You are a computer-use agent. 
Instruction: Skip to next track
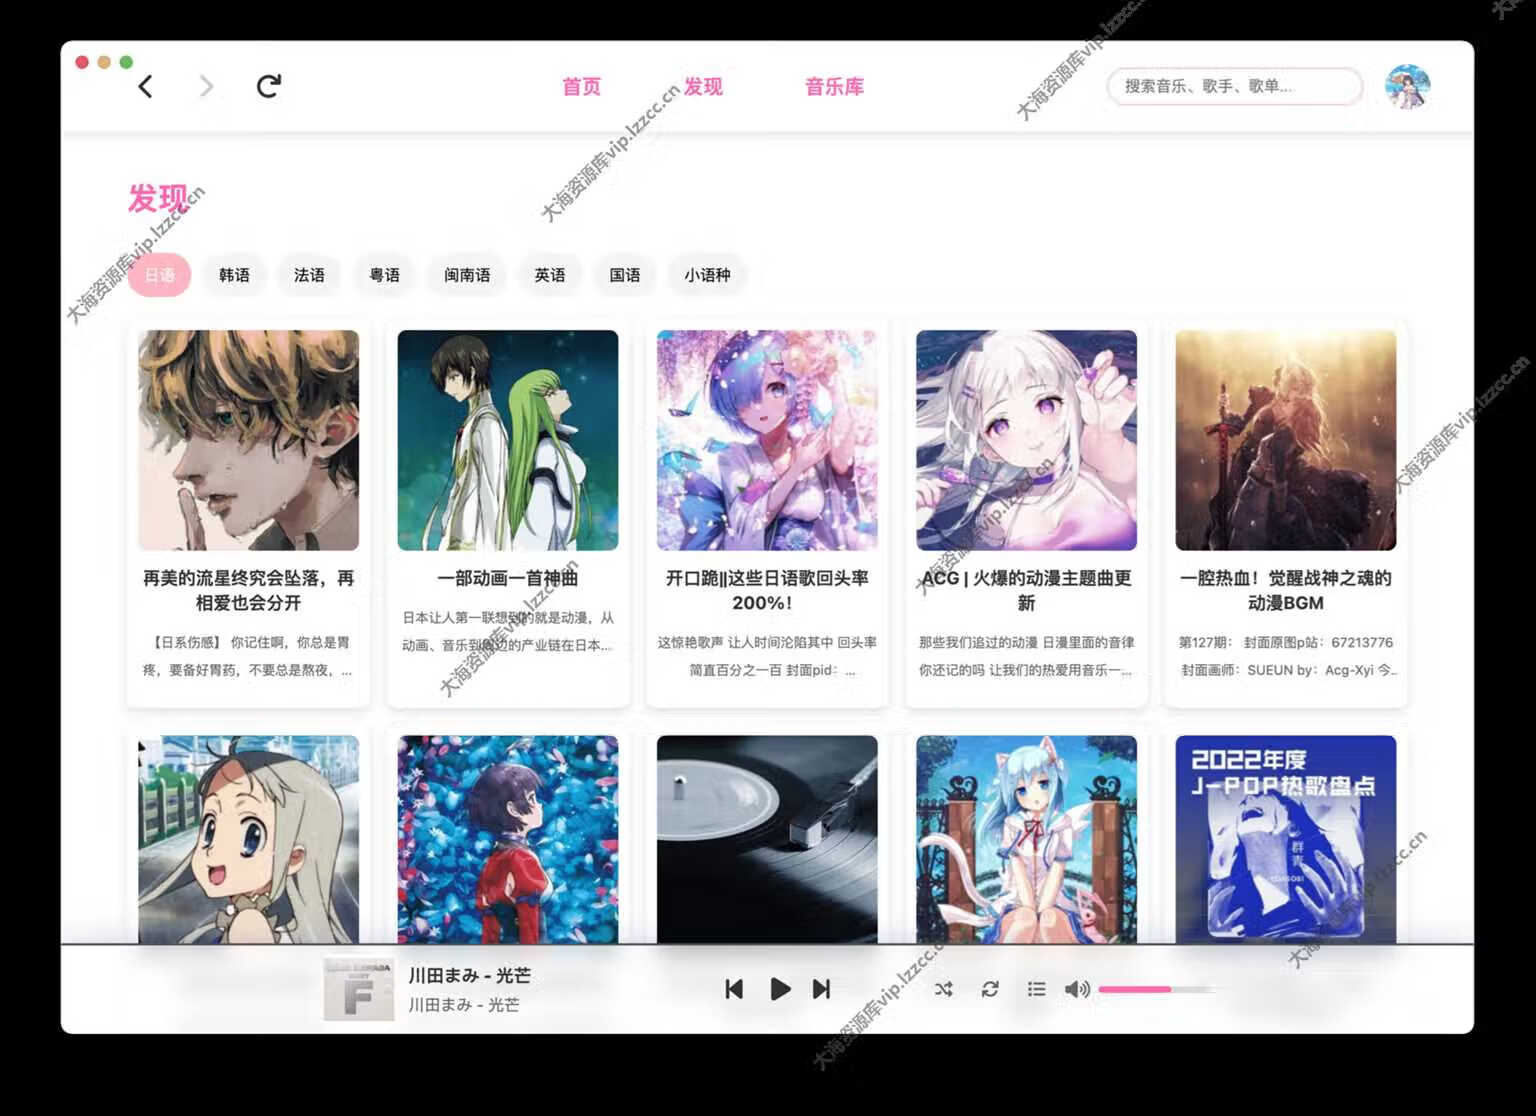click(x=821, y=989)
